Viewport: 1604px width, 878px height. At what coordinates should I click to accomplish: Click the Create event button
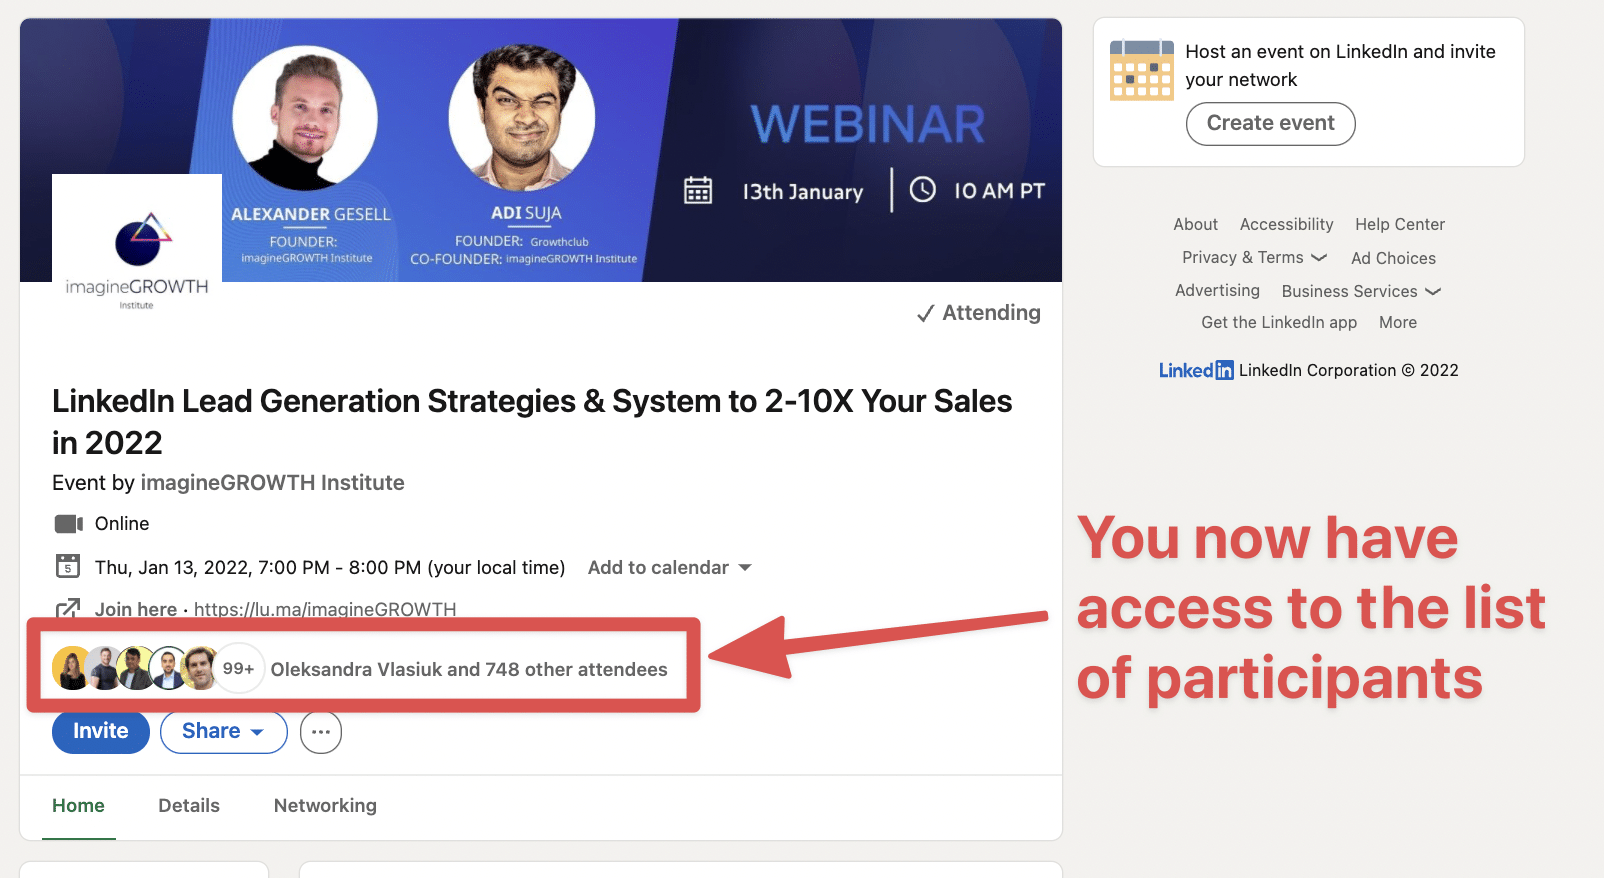click(x=1270, y=123)
